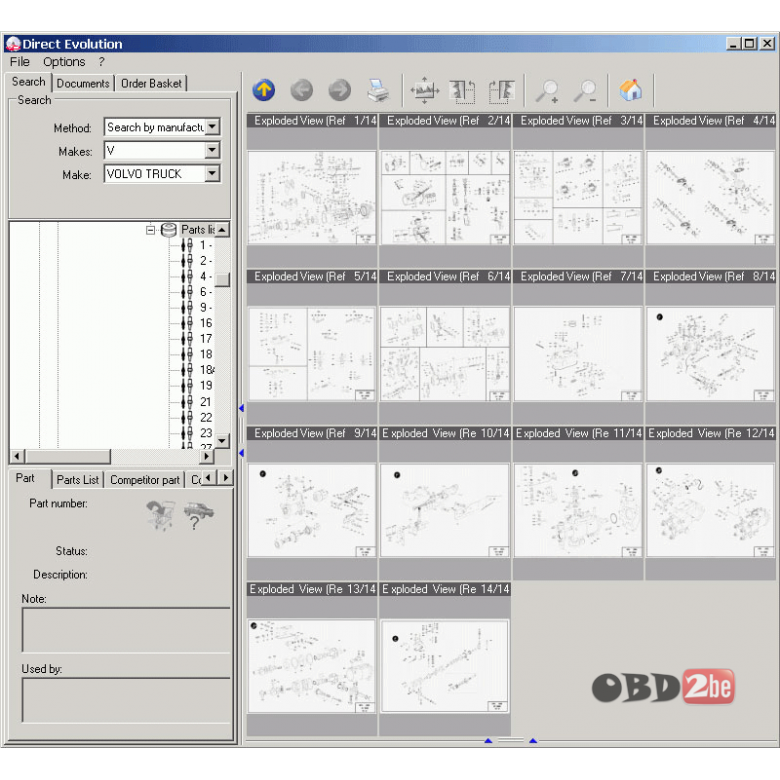
Task: Select tree item 4 in parts list
Action: (x=197, y=277)
